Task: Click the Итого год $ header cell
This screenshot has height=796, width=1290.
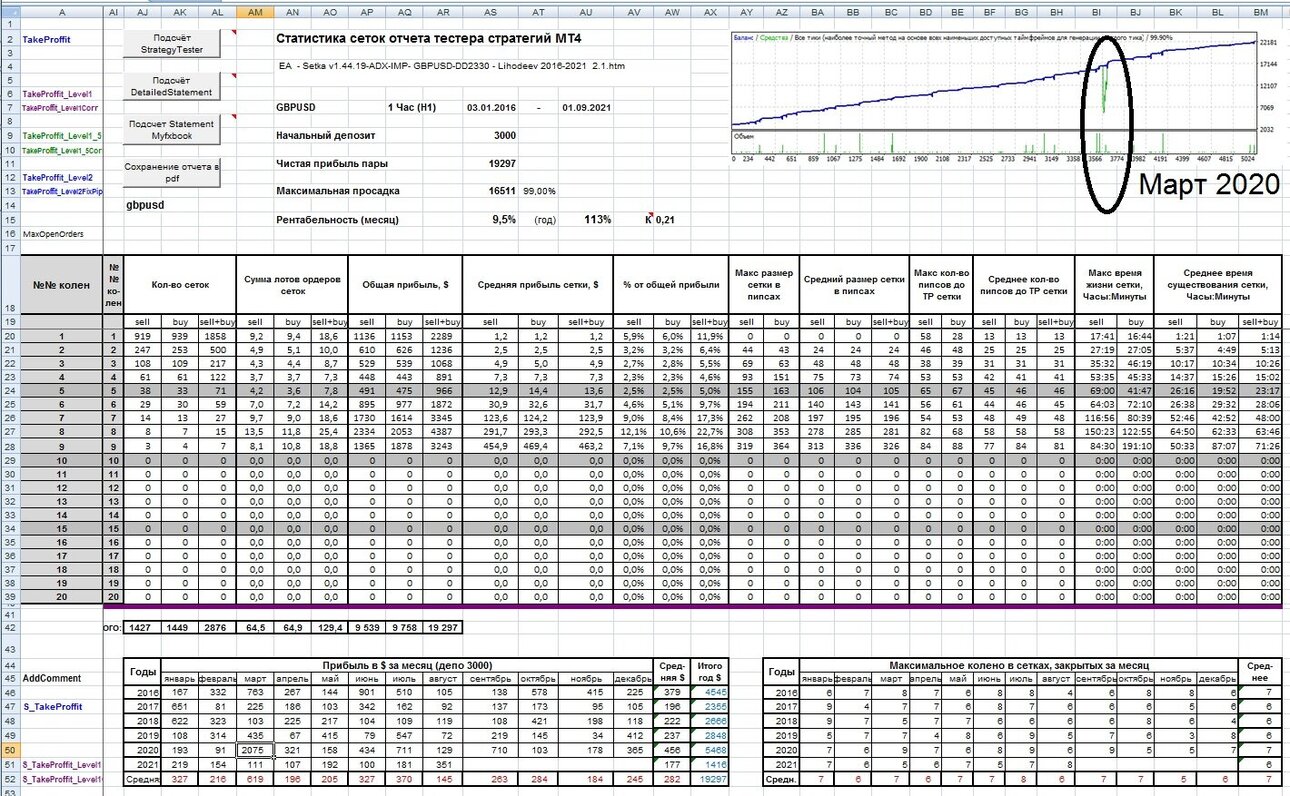Action: click(x=710, y=671)
